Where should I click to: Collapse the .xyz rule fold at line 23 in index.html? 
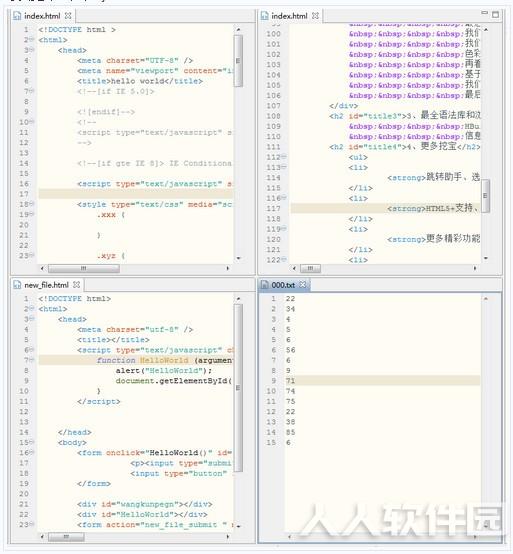point(32,255)
